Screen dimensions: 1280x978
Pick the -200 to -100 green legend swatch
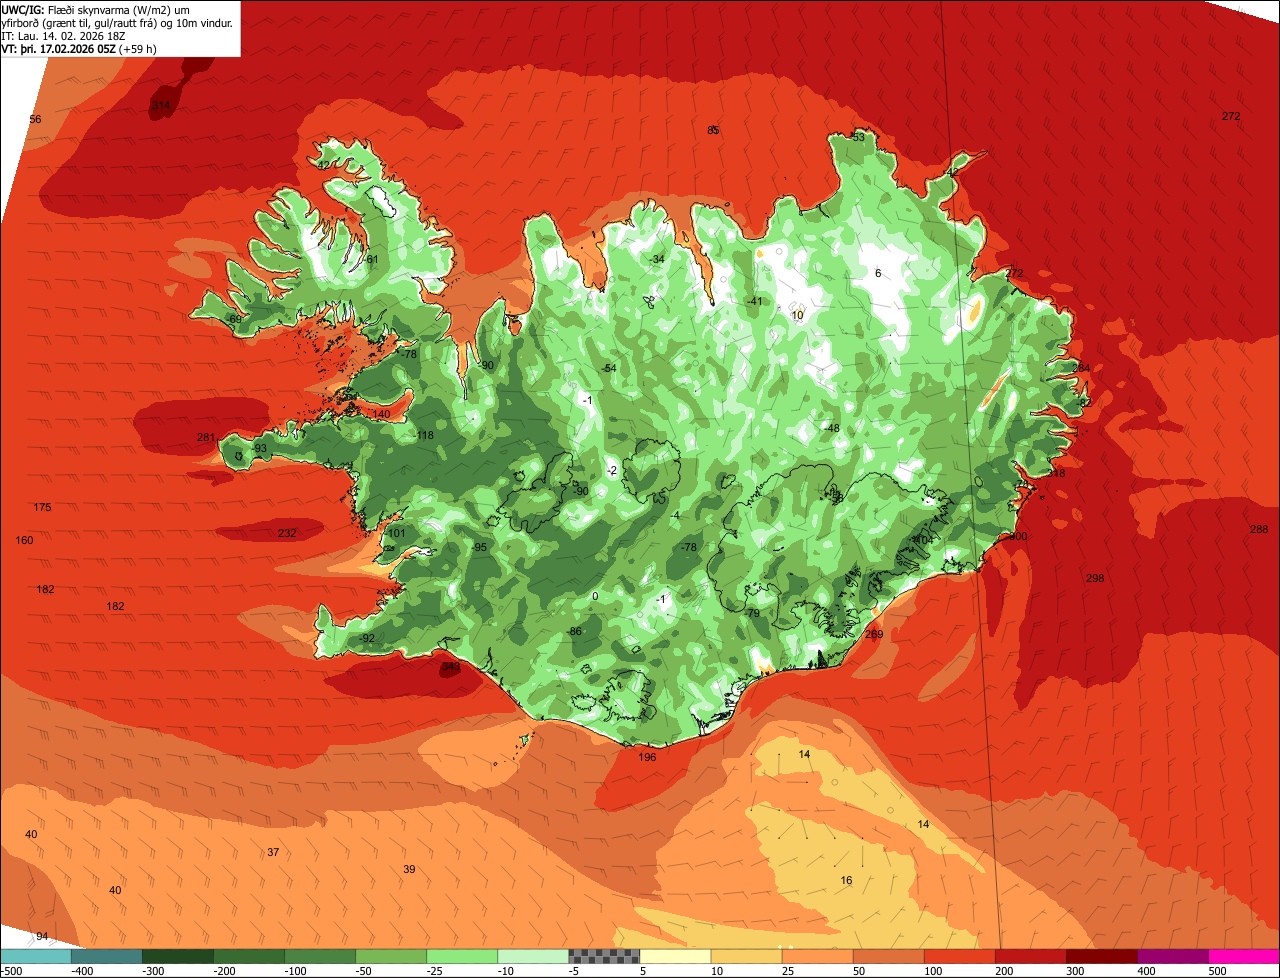(x=249, y=956)
